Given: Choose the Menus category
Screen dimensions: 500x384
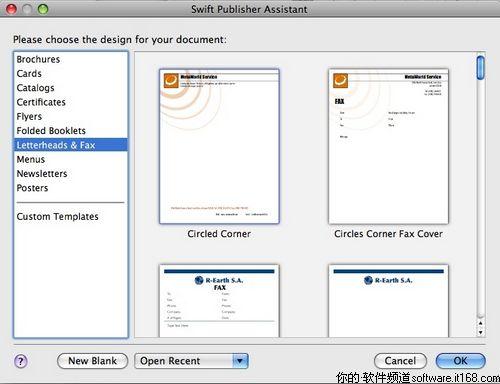Looking at the screenshot, I should (x=70, y=159).
